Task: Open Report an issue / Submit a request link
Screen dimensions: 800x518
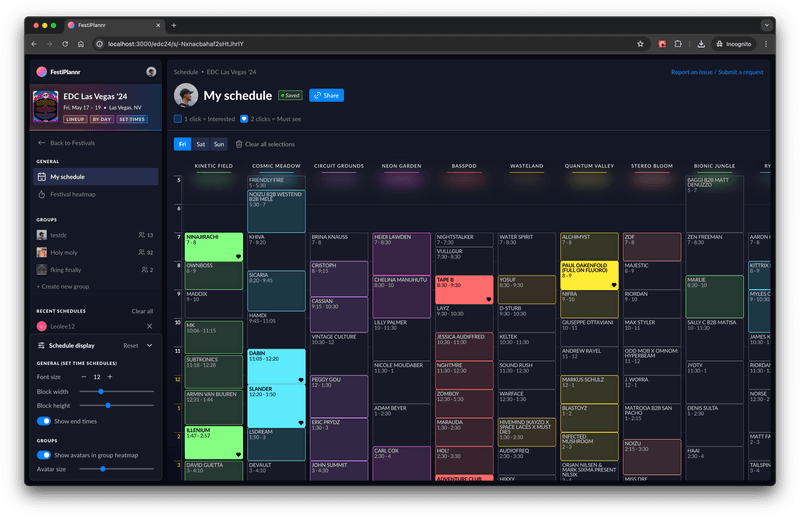Action: [x=716, y=72]
